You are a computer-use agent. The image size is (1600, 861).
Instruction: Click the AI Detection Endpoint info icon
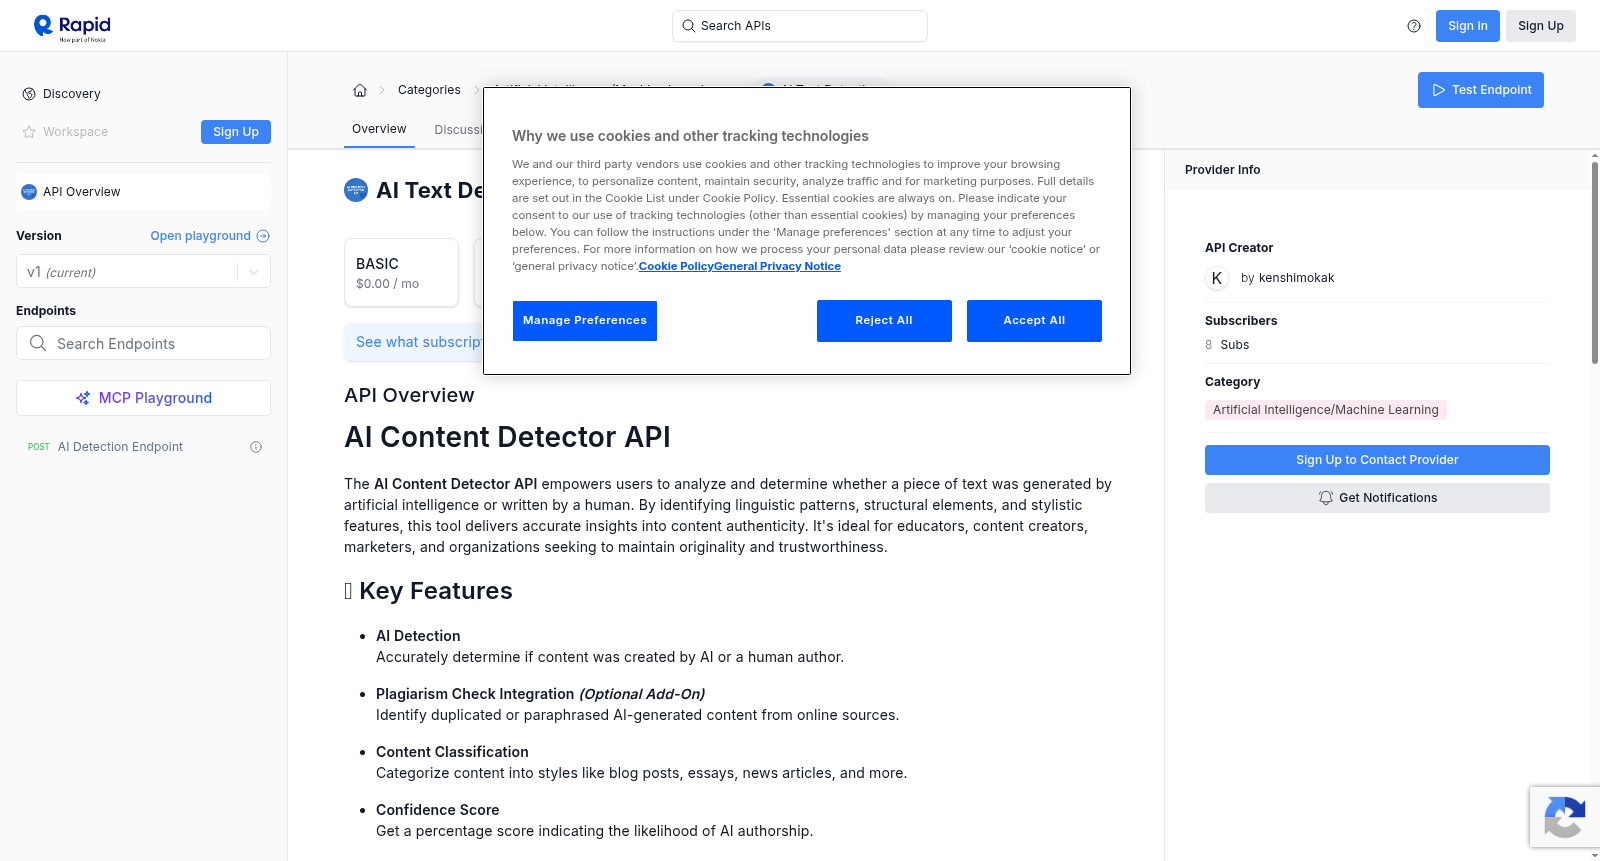click(x=256, y=447)
